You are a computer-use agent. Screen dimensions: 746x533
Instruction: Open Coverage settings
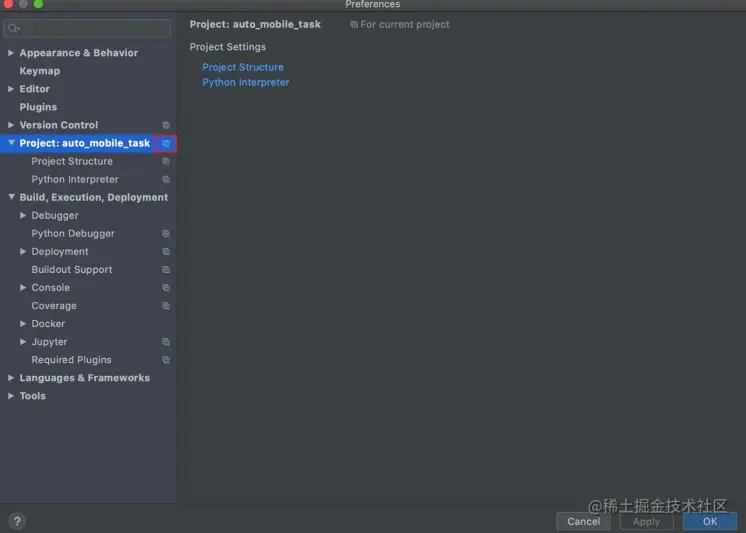point(54,306)
